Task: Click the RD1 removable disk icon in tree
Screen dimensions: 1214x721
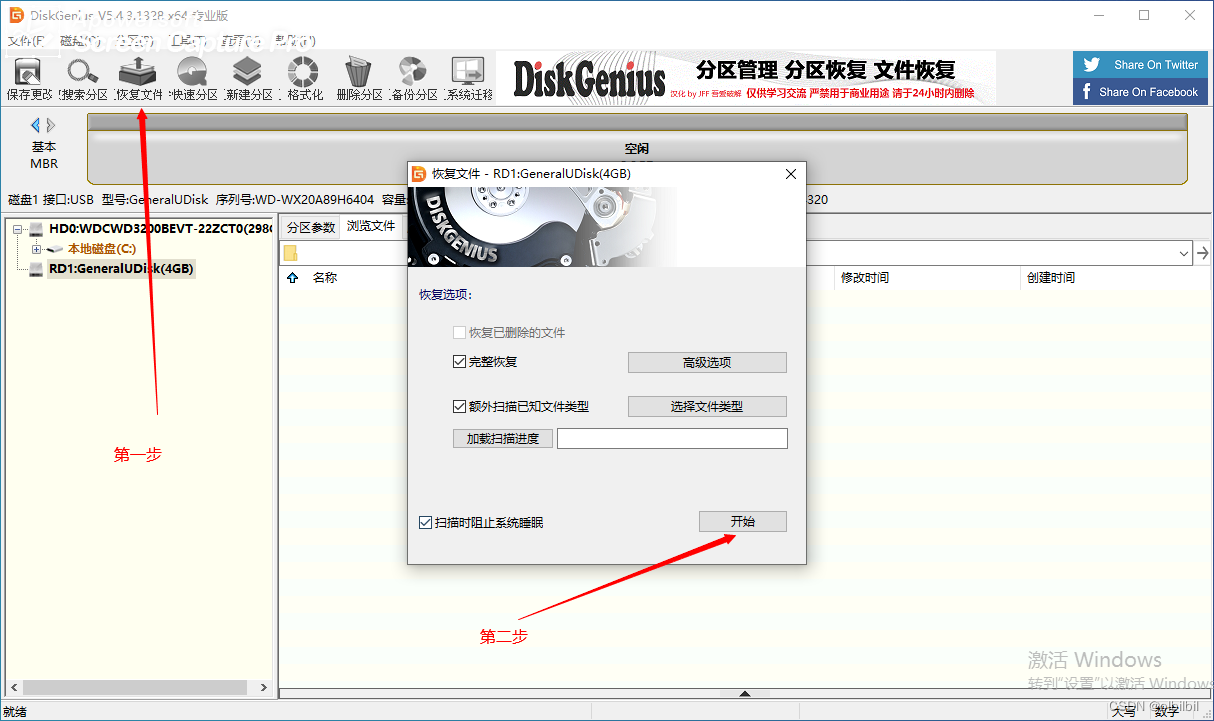Action: [x=37, y=269]
